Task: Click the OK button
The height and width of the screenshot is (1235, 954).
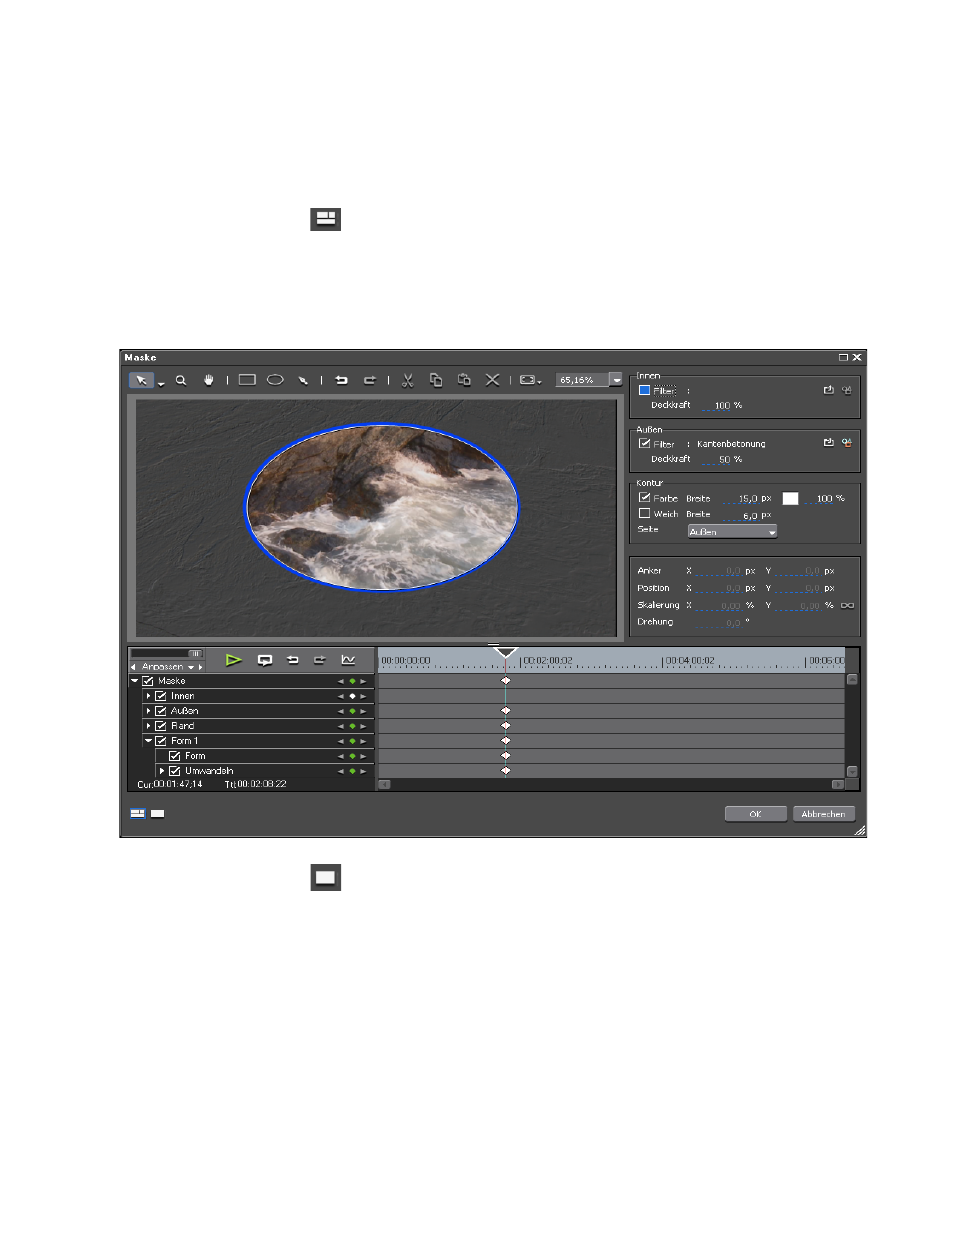Action: (x=755, y=814)
